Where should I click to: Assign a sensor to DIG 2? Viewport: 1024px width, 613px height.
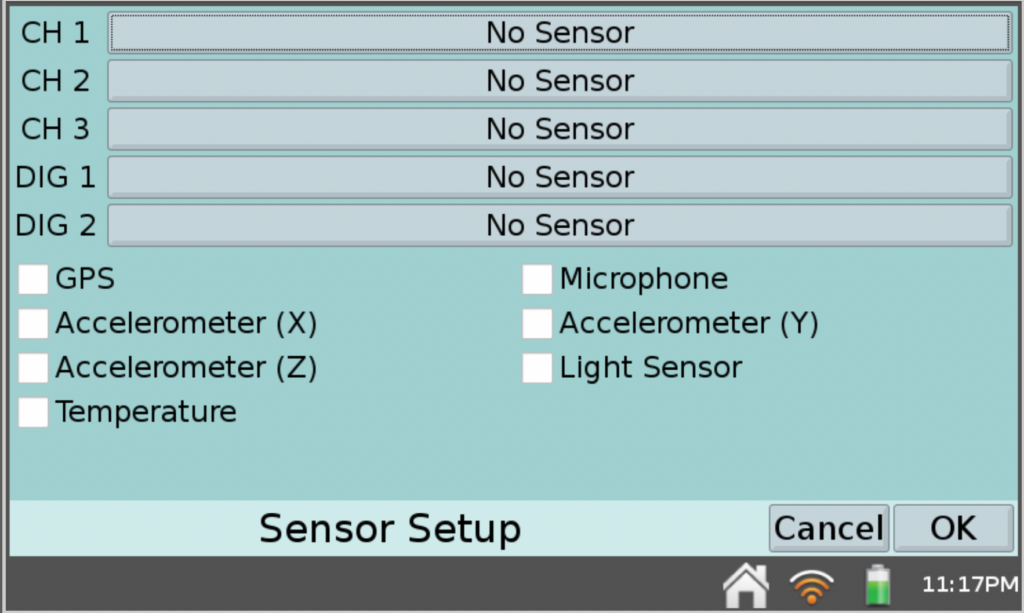pyautogui.click(x=560, y=225)
